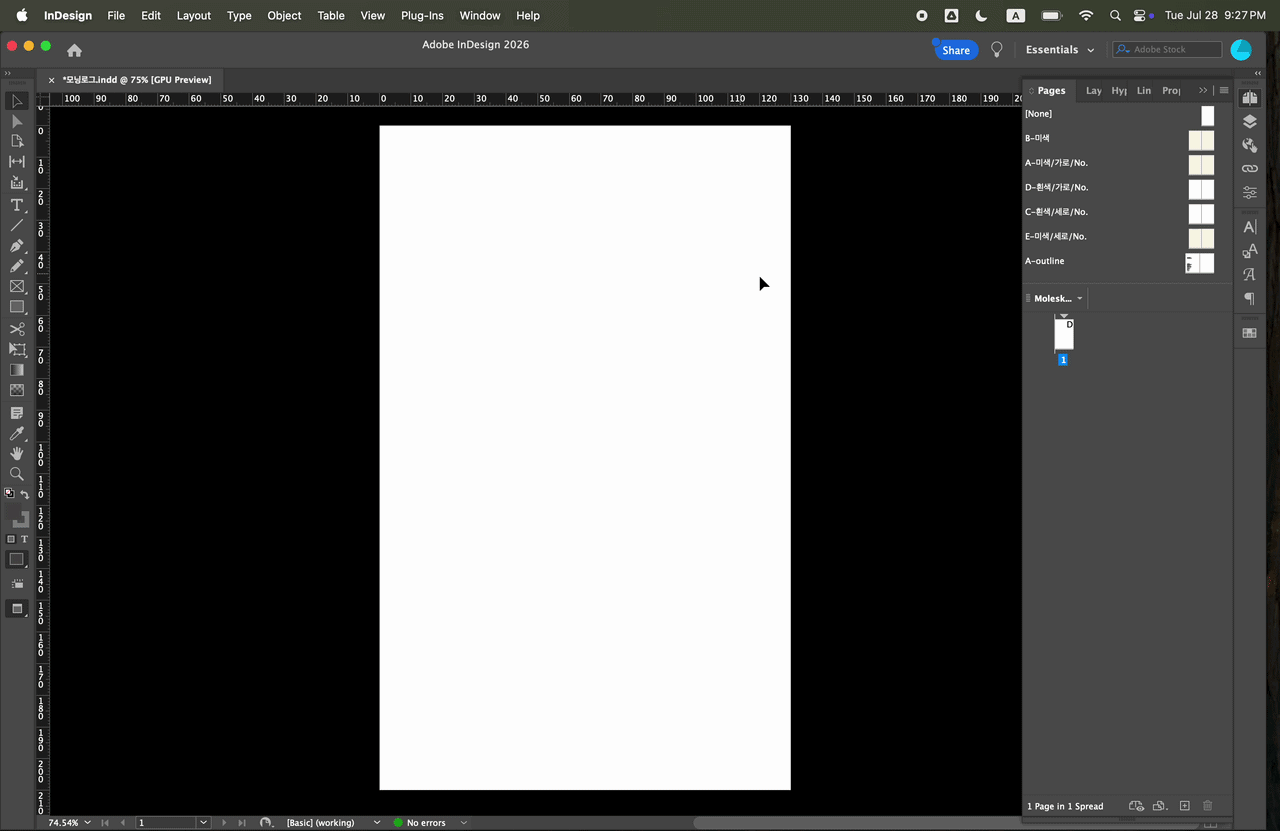Open the Object menu

point(284,15)
